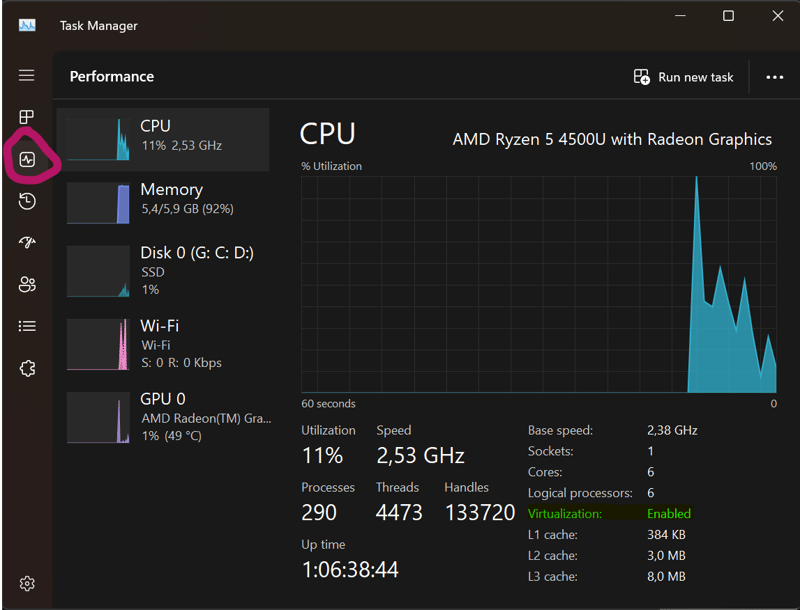Click the CPU mini graph thumbnail

coord(98,139)
